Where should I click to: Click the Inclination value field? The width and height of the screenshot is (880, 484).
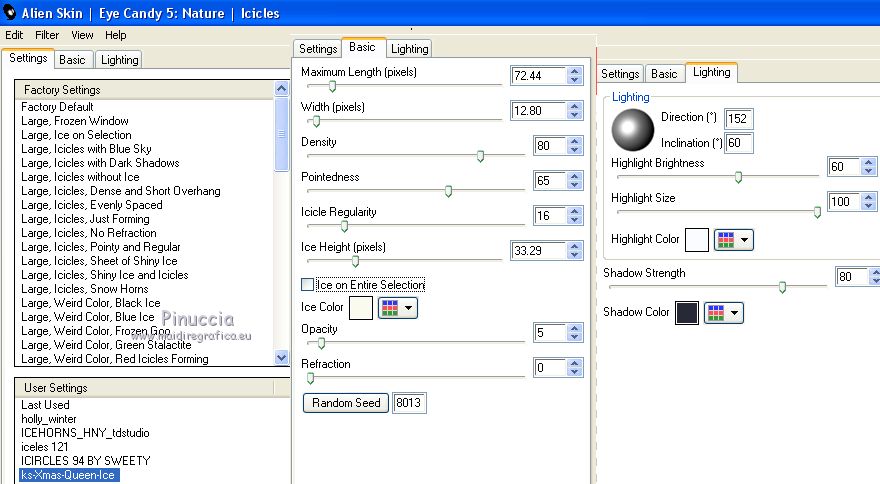pyautogui.click(x=738, y=143)
